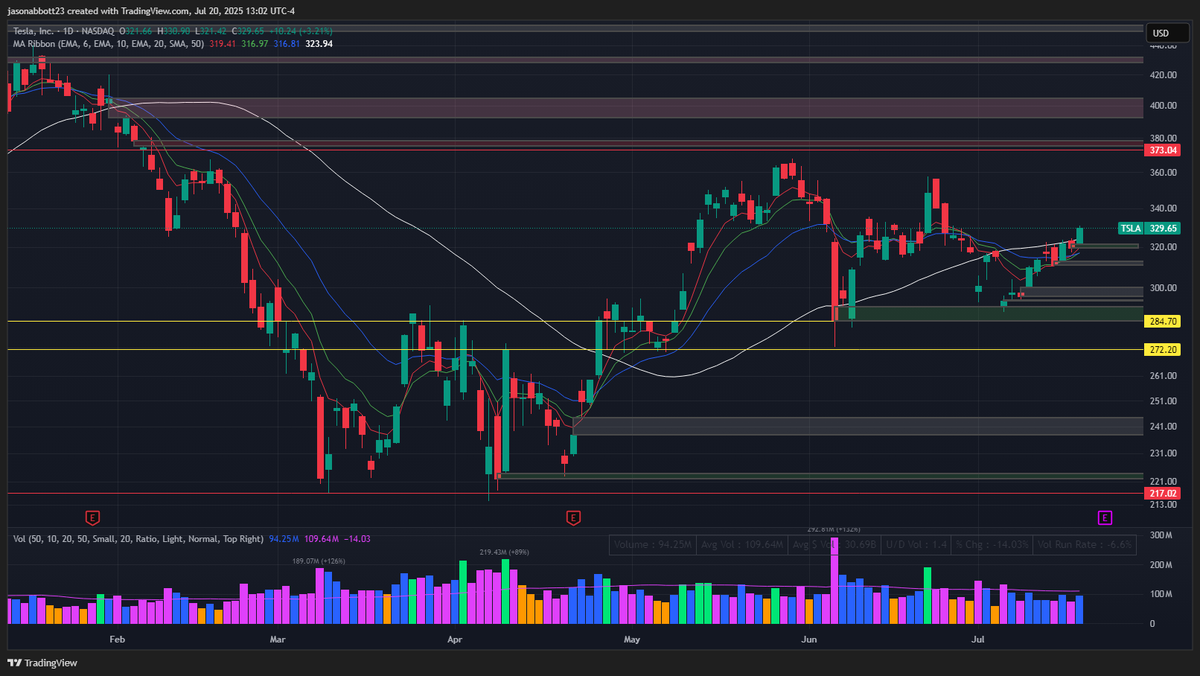Click the Mar label on time axis

(x=278, y=637)
